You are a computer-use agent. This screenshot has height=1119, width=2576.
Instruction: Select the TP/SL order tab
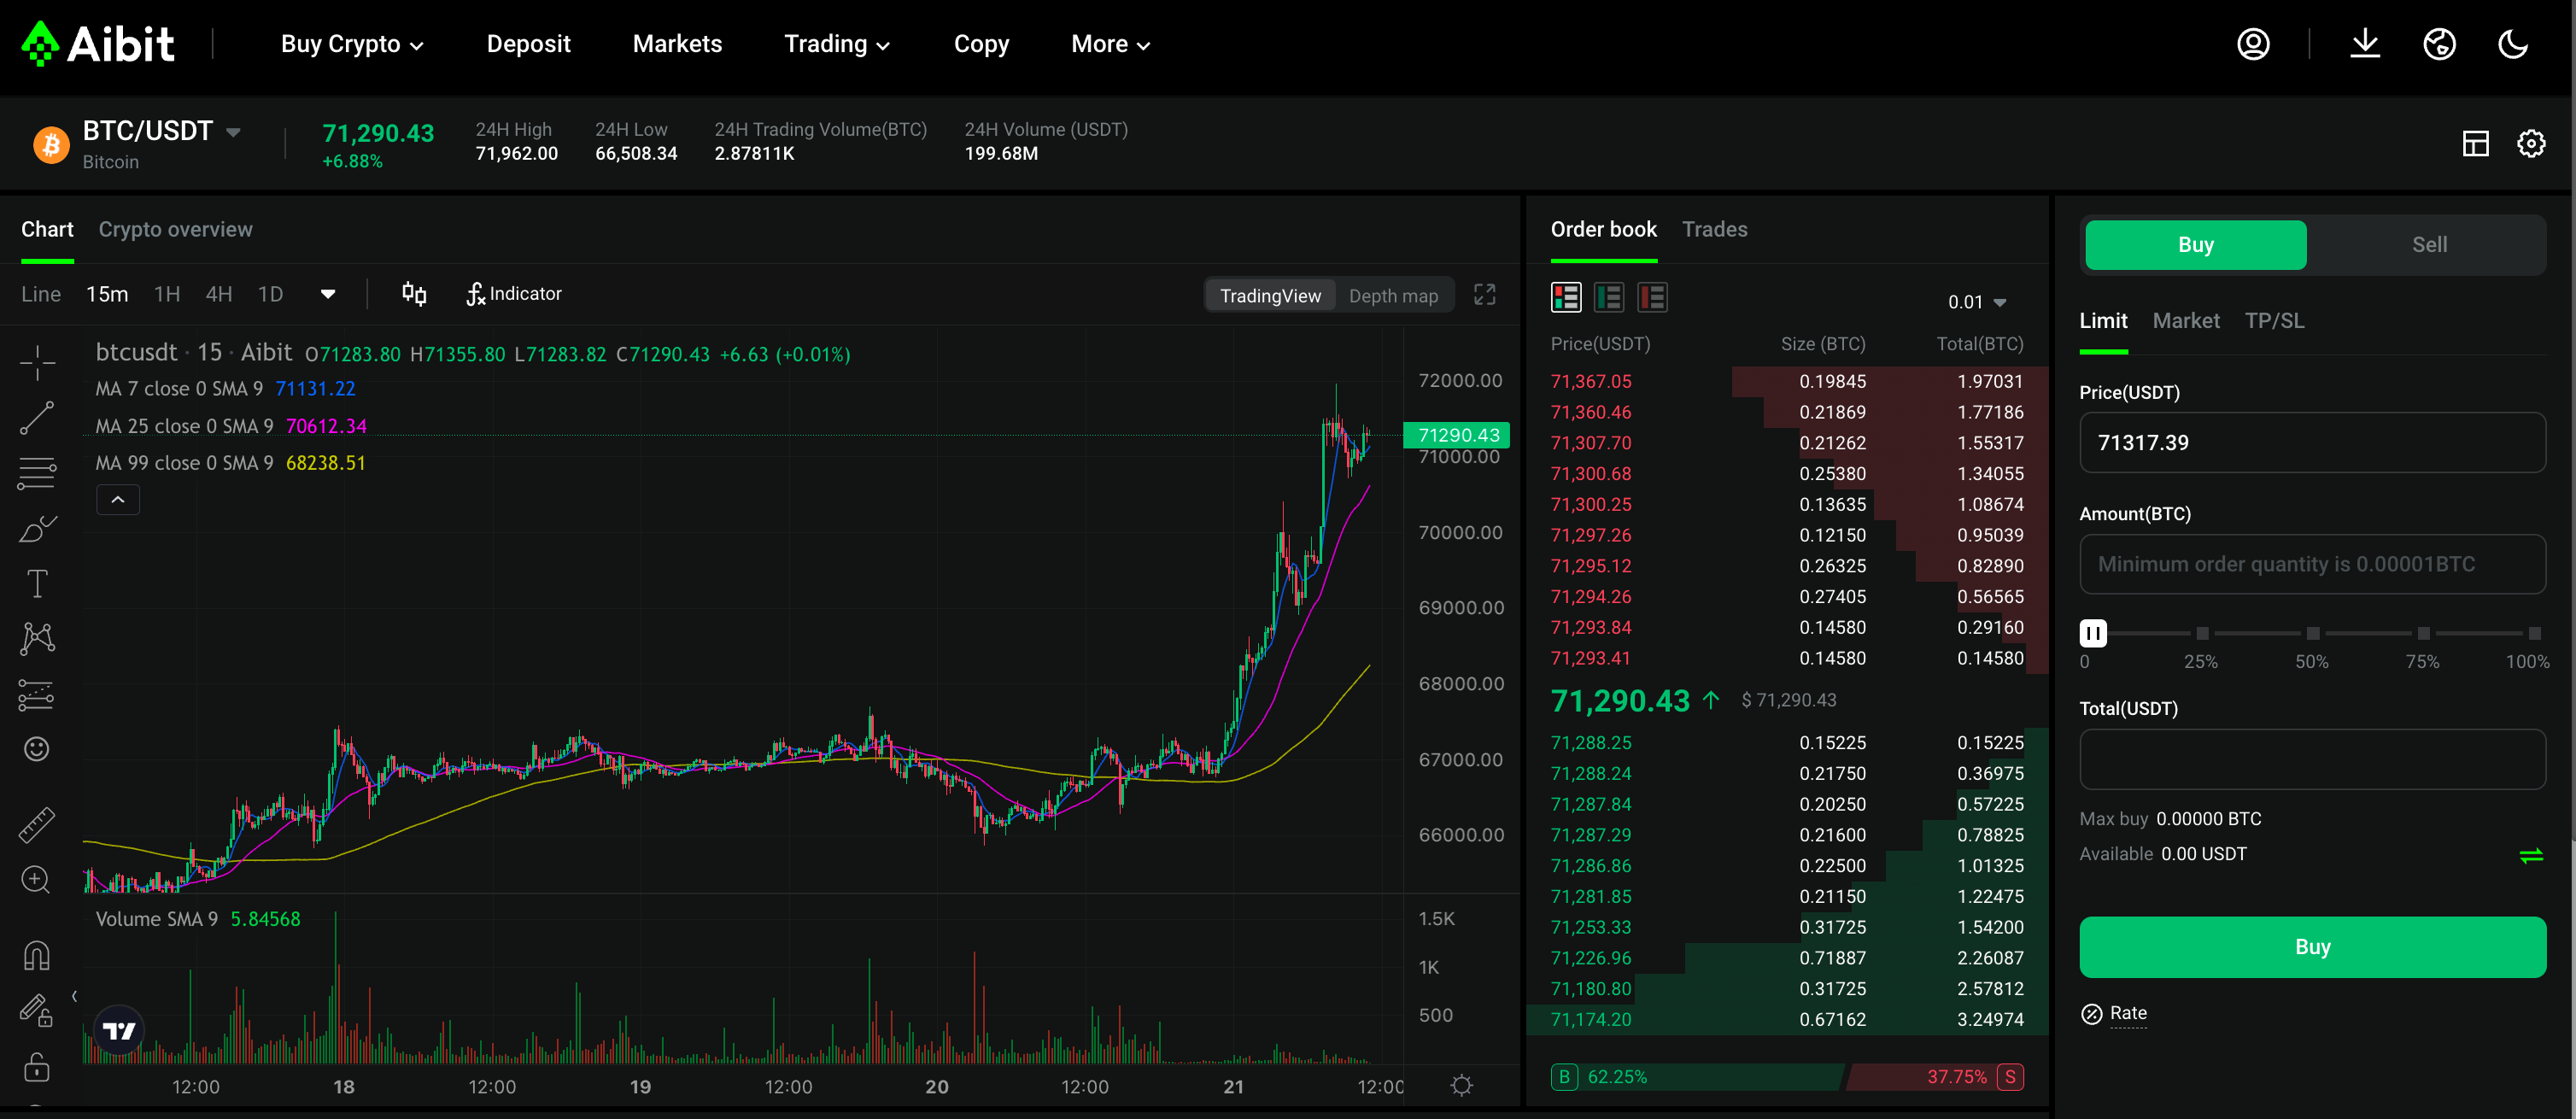[x=2274, y=321]
